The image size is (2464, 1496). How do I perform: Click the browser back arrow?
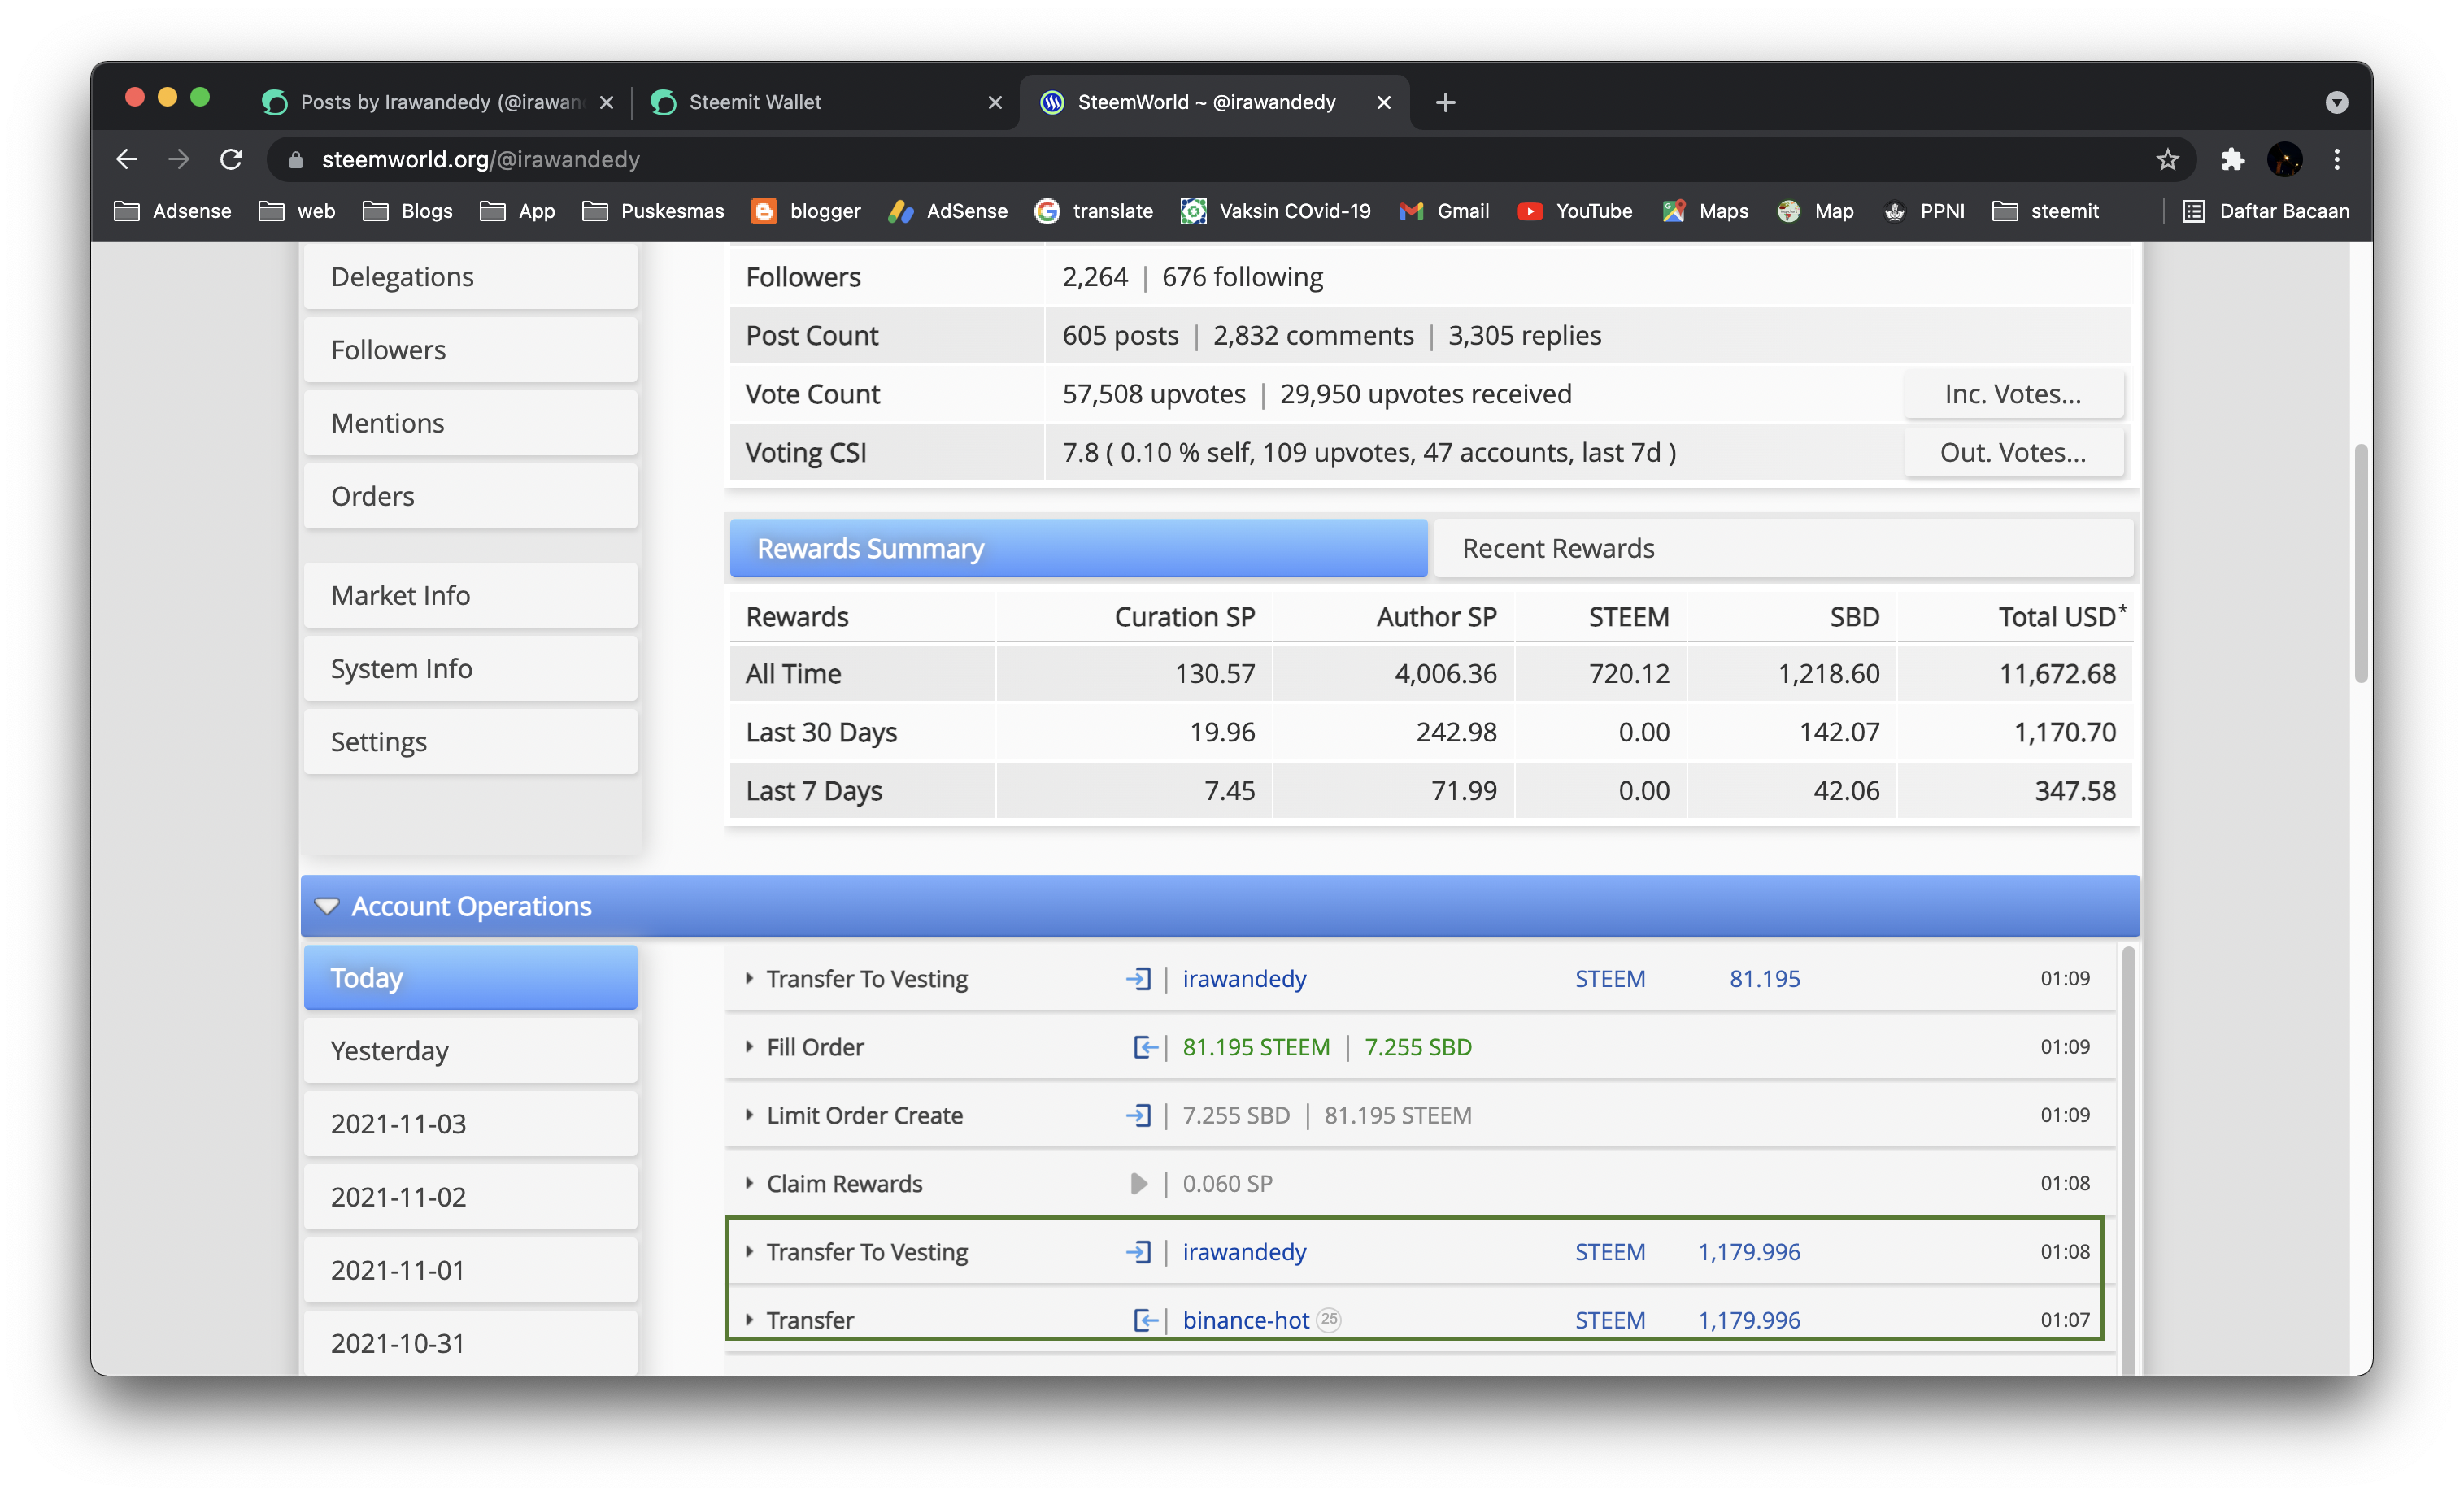point(127,159)
